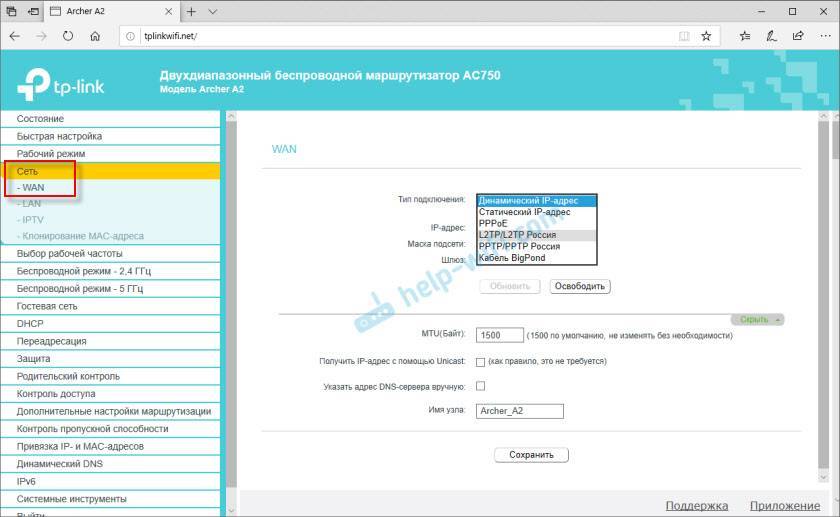This screenshot has width=840, height=517.
Task: Collapse advanced section with Скрыть toggle
Action: 759,320
